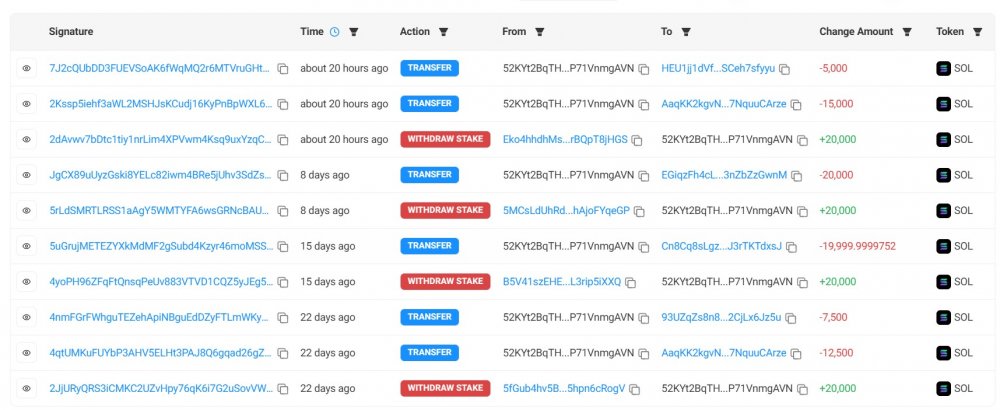Image resolution: width=1000 pixels, height=410 pixels.
Task: Copy signature starting with 7J2cQUbDD3
Action: coord(283,69)
